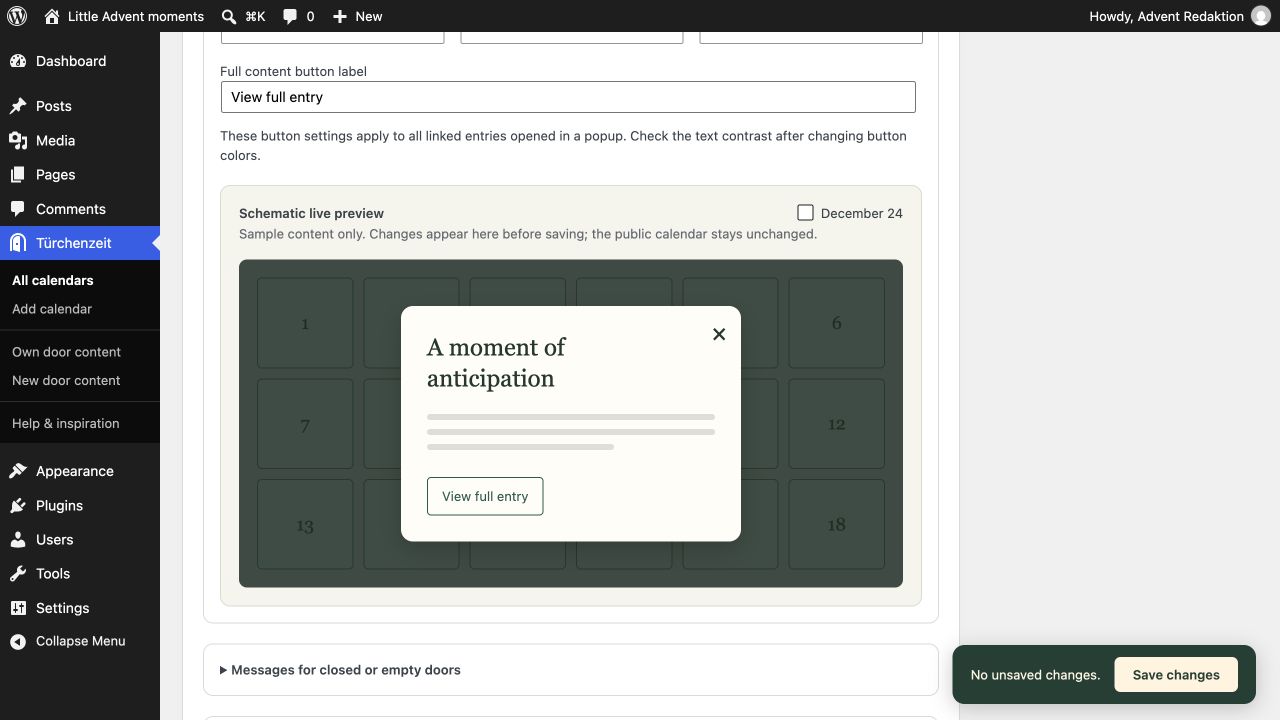Click the Plugins plug icon

click(18, 506)
